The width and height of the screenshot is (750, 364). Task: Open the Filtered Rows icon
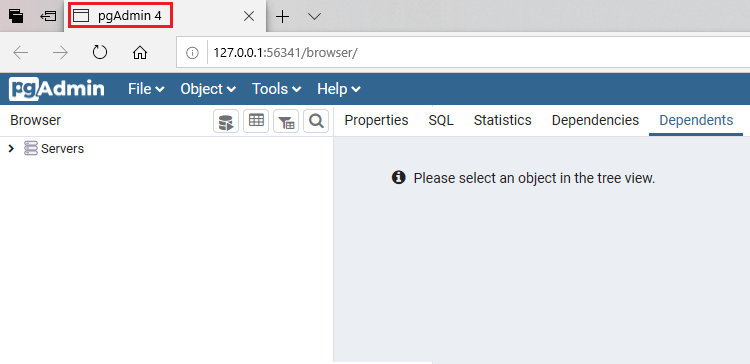[x=286, y=121]
